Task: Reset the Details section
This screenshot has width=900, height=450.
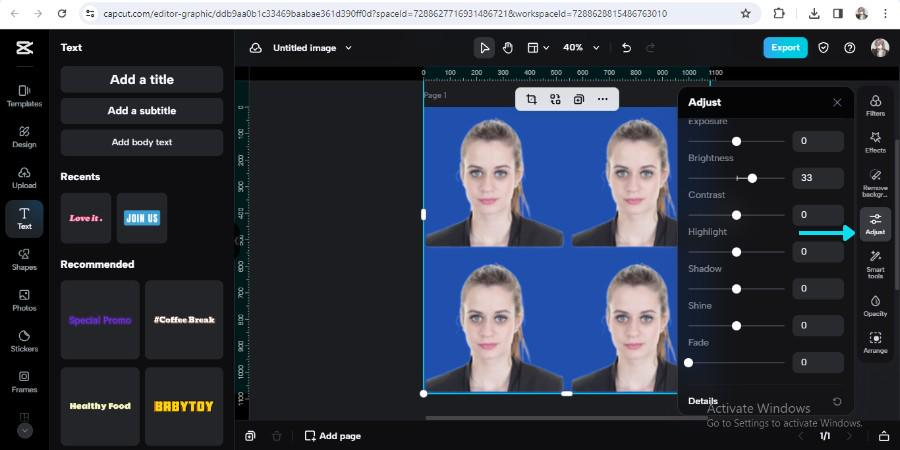Action: [x=837, y=401]
